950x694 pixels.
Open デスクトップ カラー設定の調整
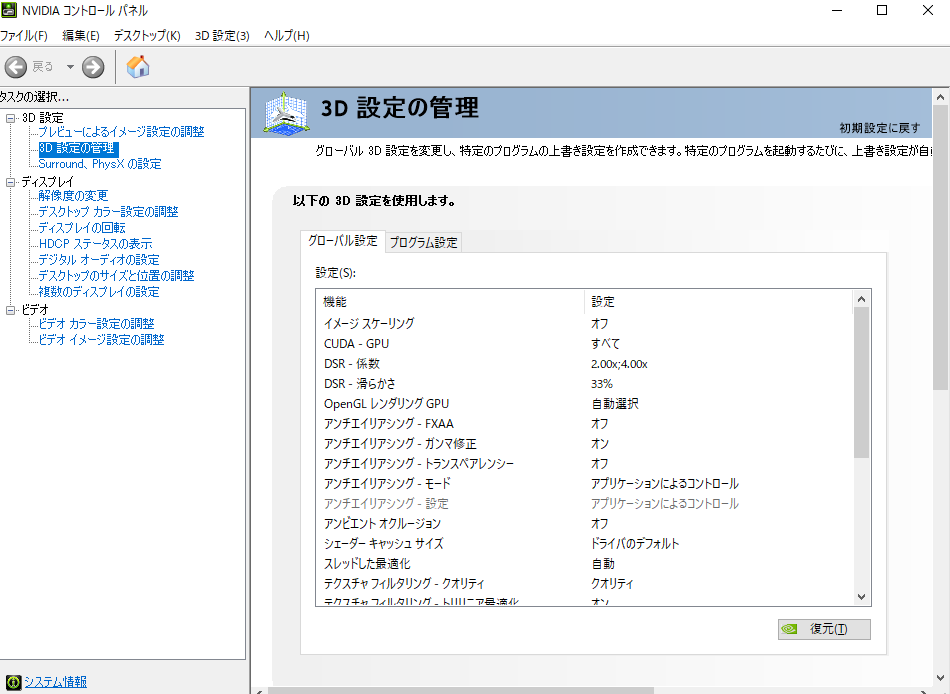click(x=108, y=212)
